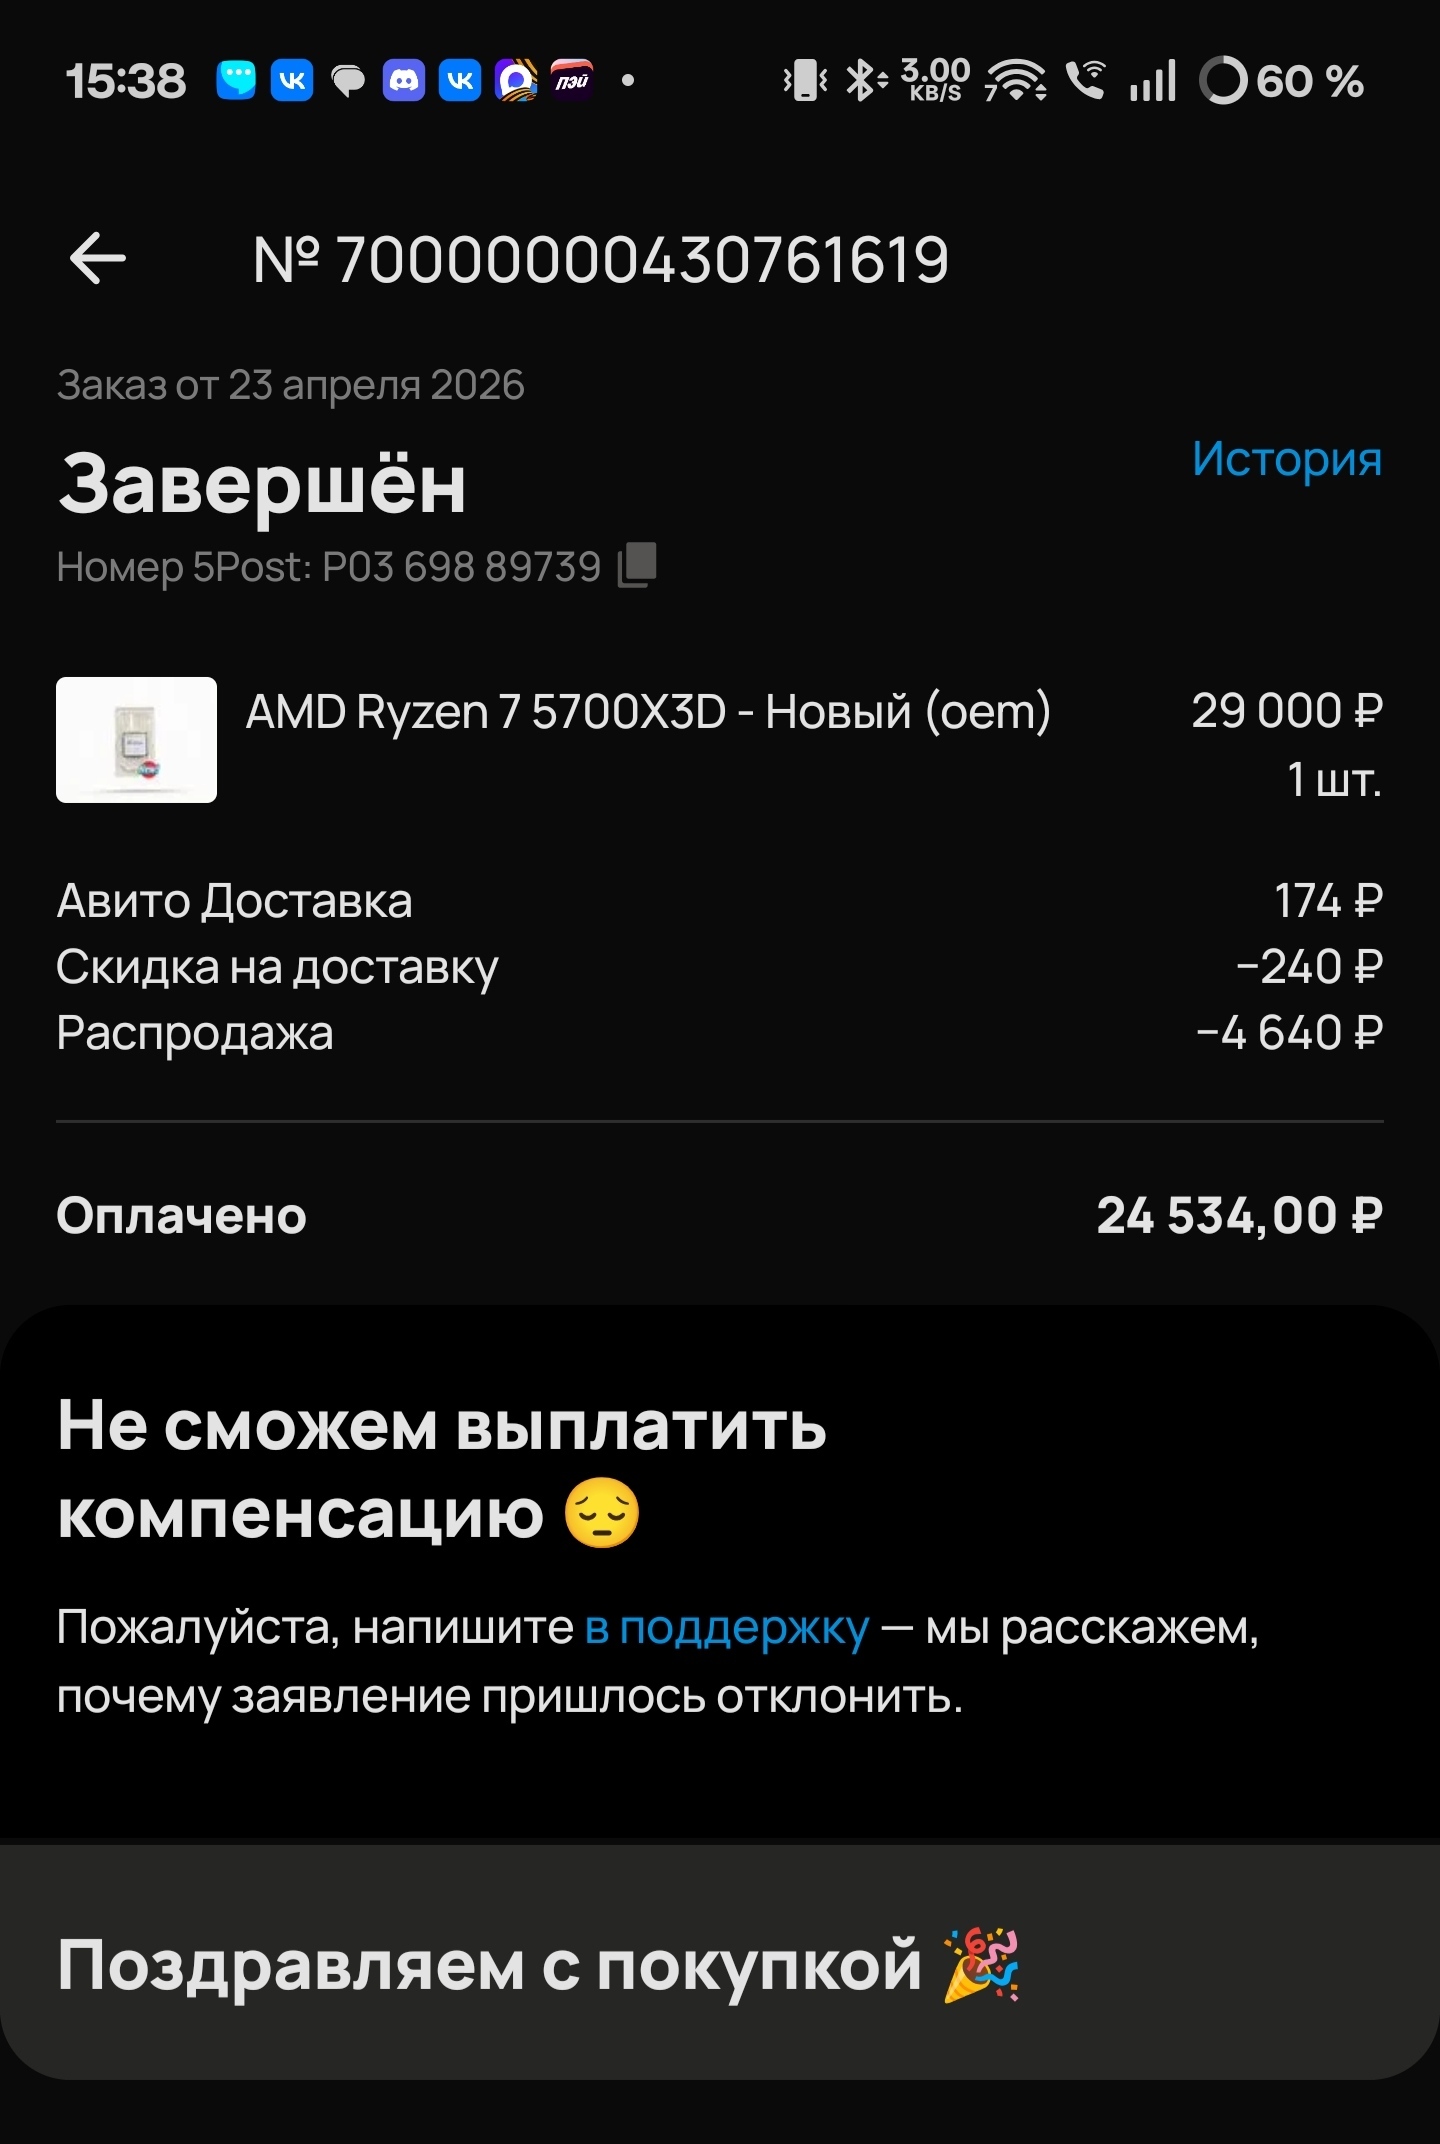The image size is (1440, 2144).
Task: Open the в поддержку support link
Action: [727, 1628]
